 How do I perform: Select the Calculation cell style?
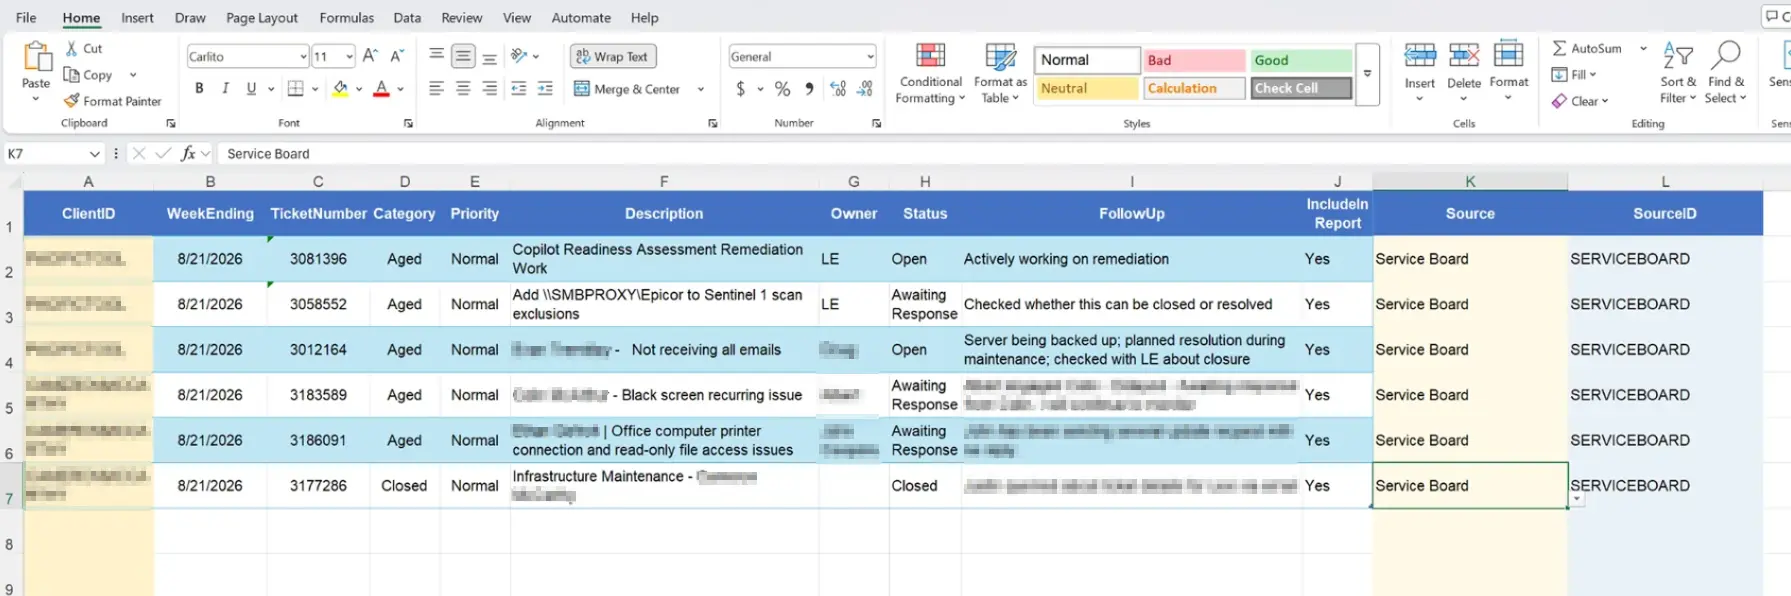click(x=1194, y=88)
